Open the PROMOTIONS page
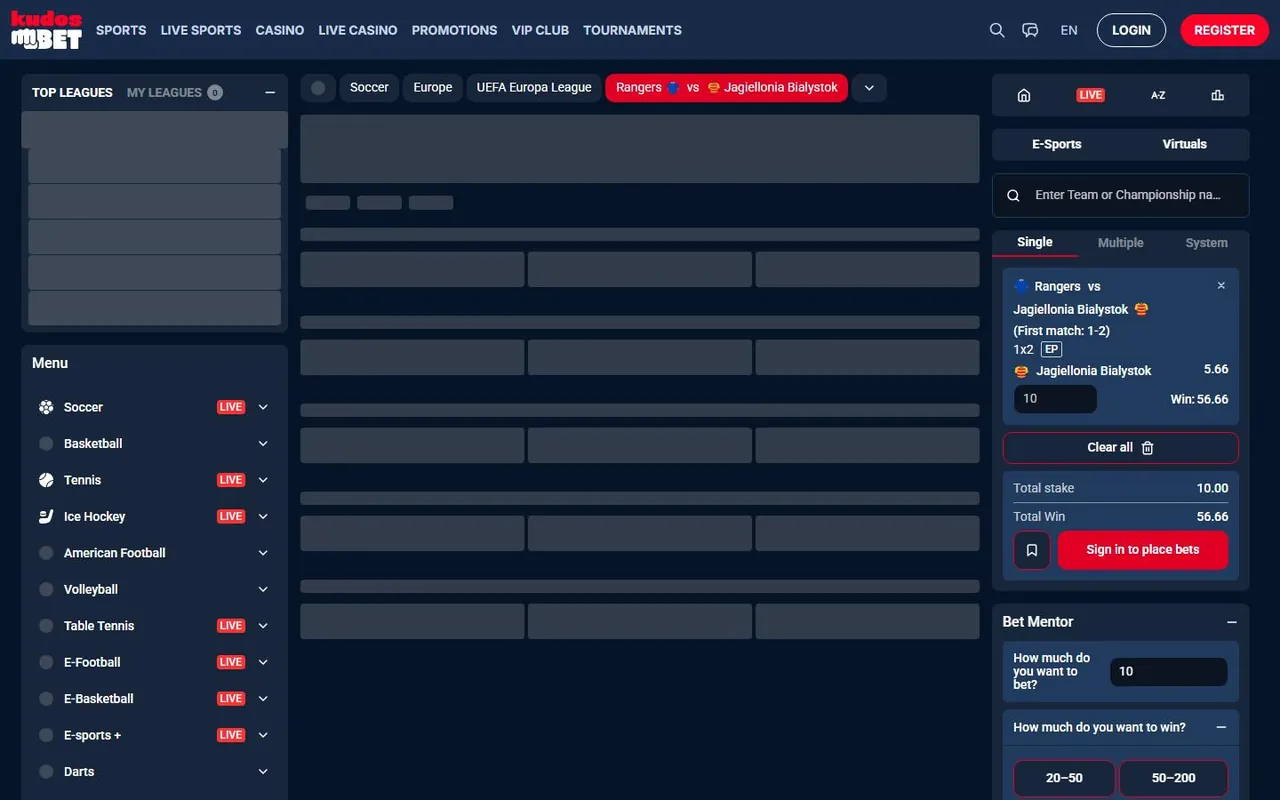Viewport: 1280px width, 800px height. 454,30
